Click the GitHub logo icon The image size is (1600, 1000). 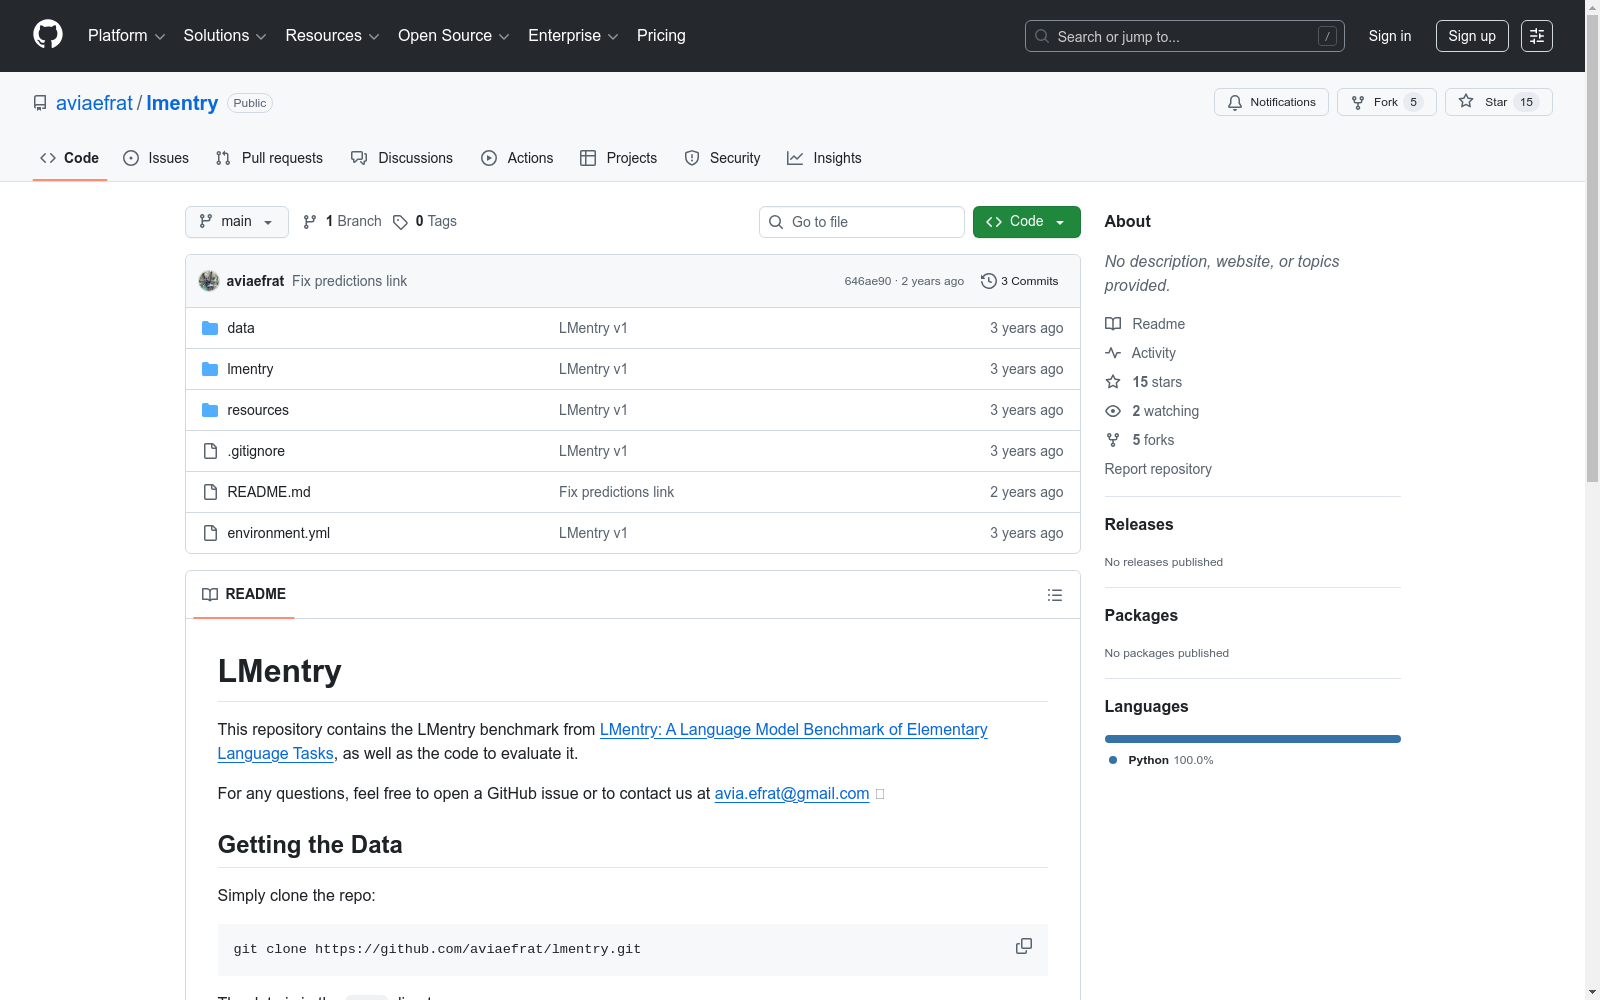[x=48, y=35]
